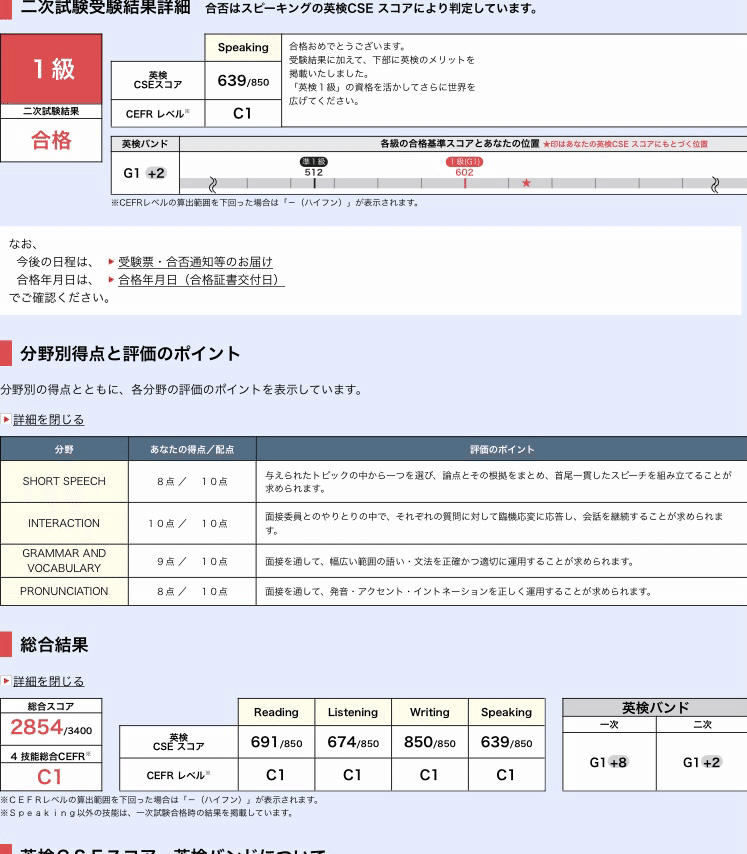Click the あなたの得点／配点 column header

pos(192,449)
